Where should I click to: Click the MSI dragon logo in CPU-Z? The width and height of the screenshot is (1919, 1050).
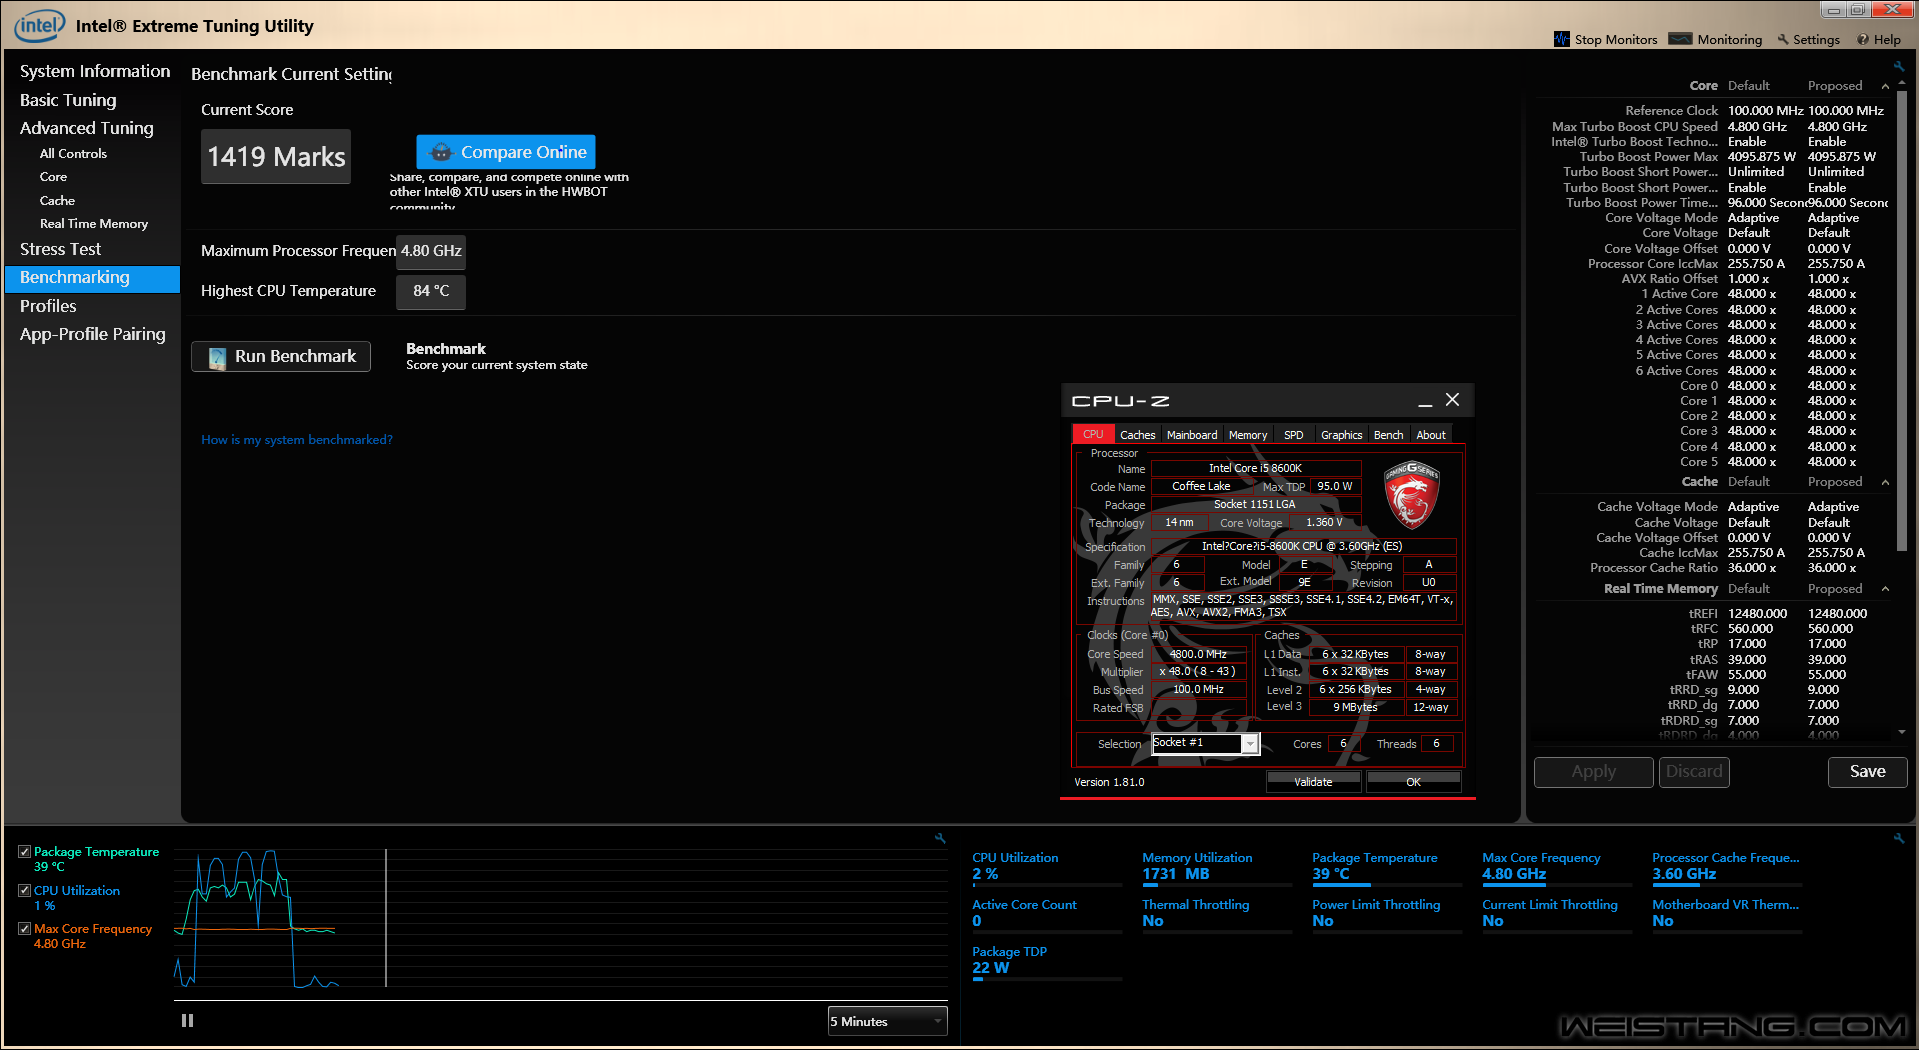click(1411, 495)
